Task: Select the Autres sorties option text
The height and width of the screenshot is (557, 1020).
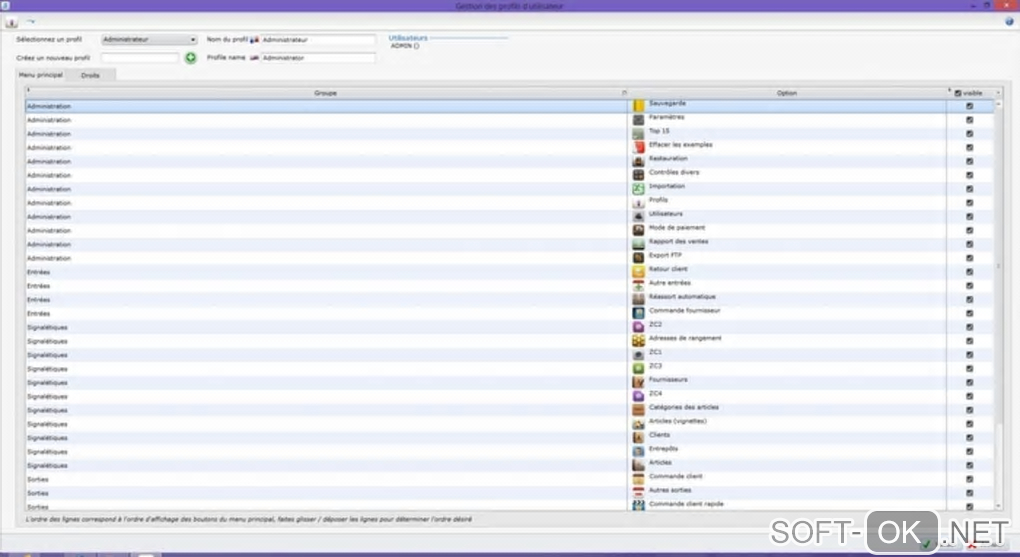Action: pyautogui.click(x=670, y=490)
